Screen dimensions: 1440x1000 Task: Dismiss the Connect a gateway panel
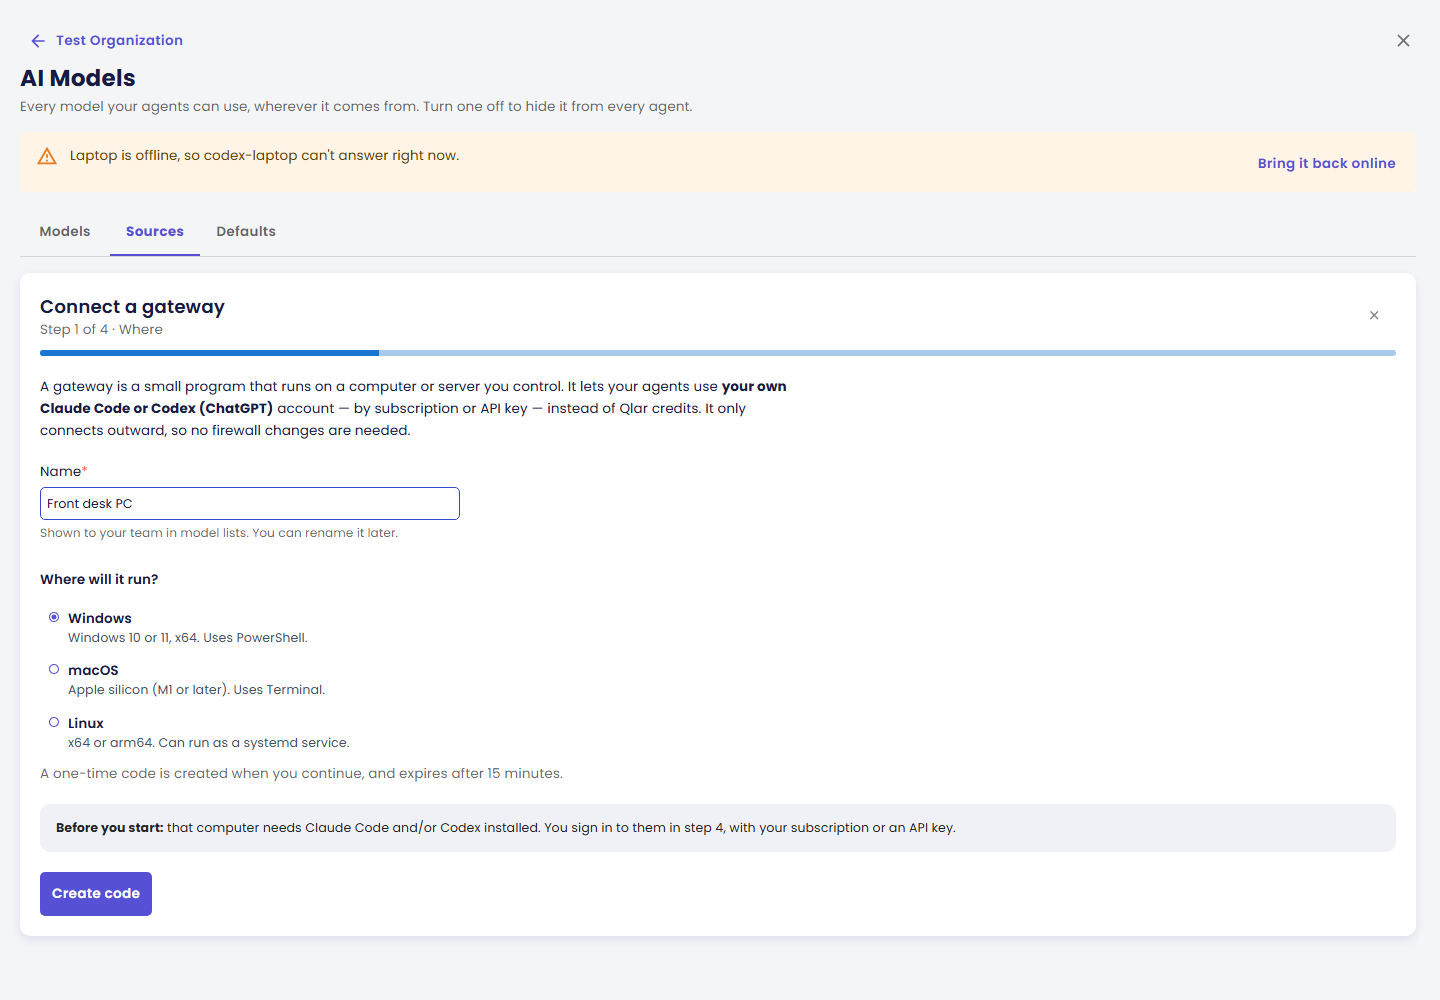click(x=1374, y=315)
